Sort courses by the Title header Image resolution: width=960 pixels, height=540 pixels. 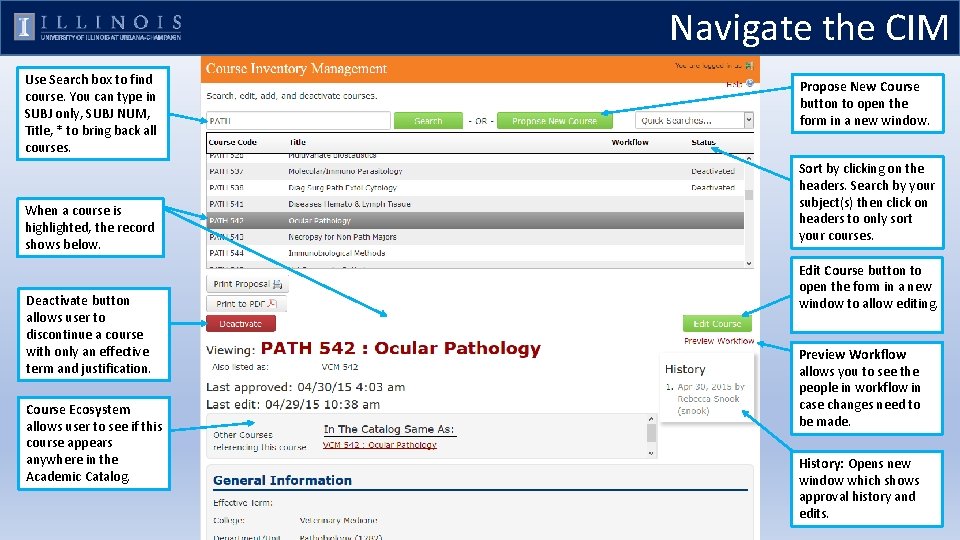pyautogui.click(x=298, y=142)
